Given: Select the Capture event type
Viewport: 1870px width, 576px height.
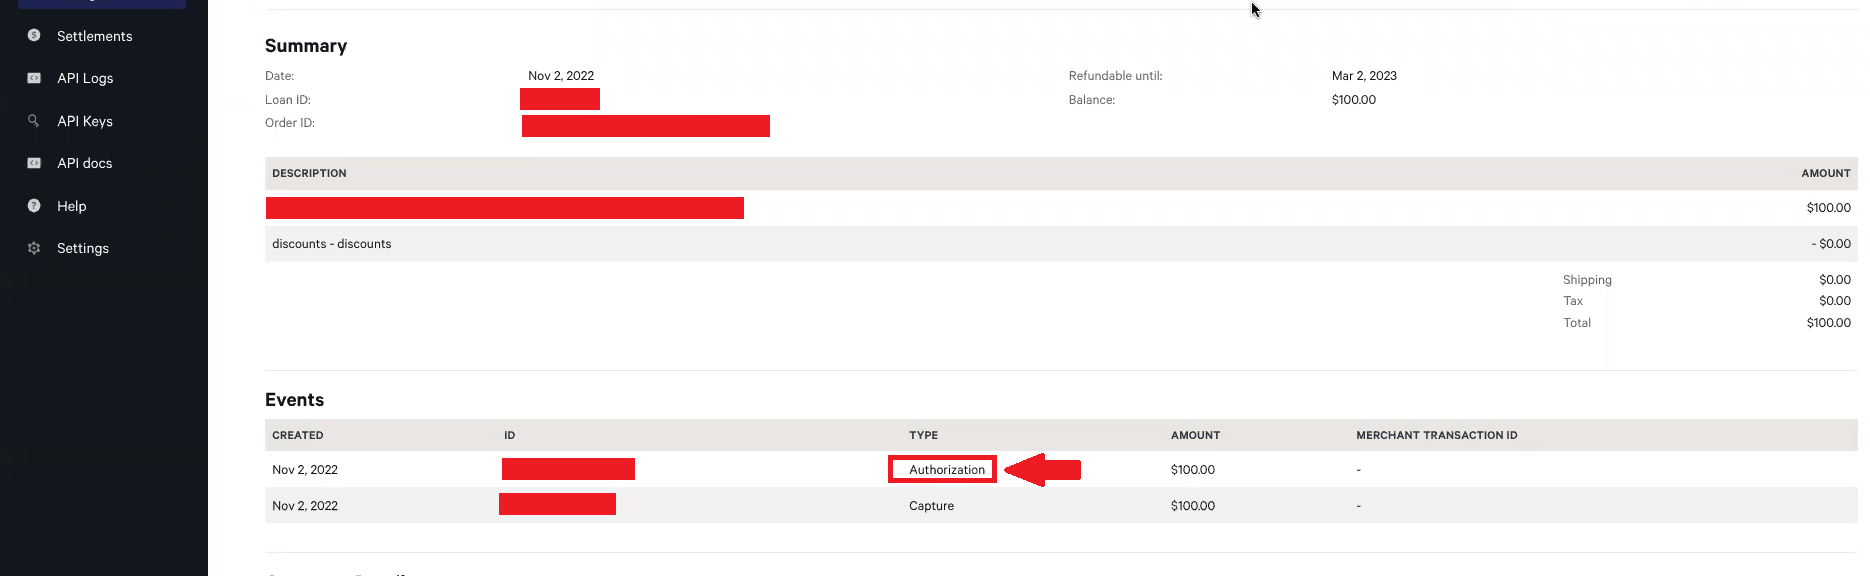Looking at the screenshot, I should tap(931, 506).
